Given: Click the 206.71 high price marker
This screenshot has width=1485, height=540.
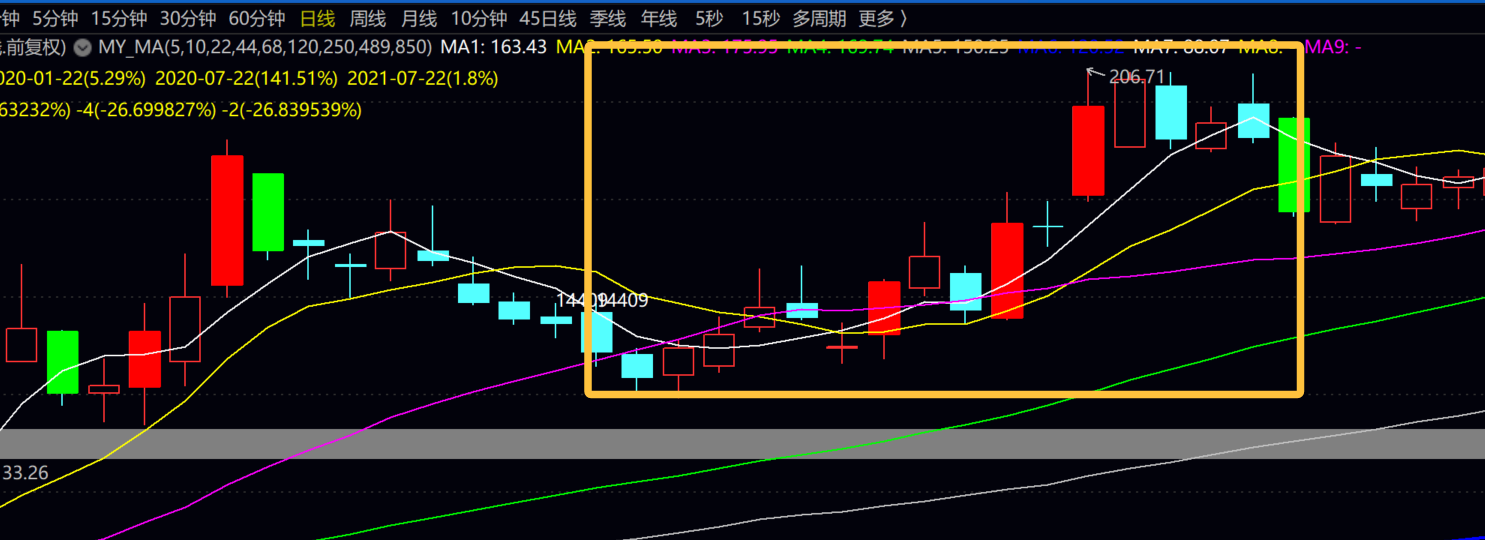Looking at the screenshot, I should point(1137,76).
